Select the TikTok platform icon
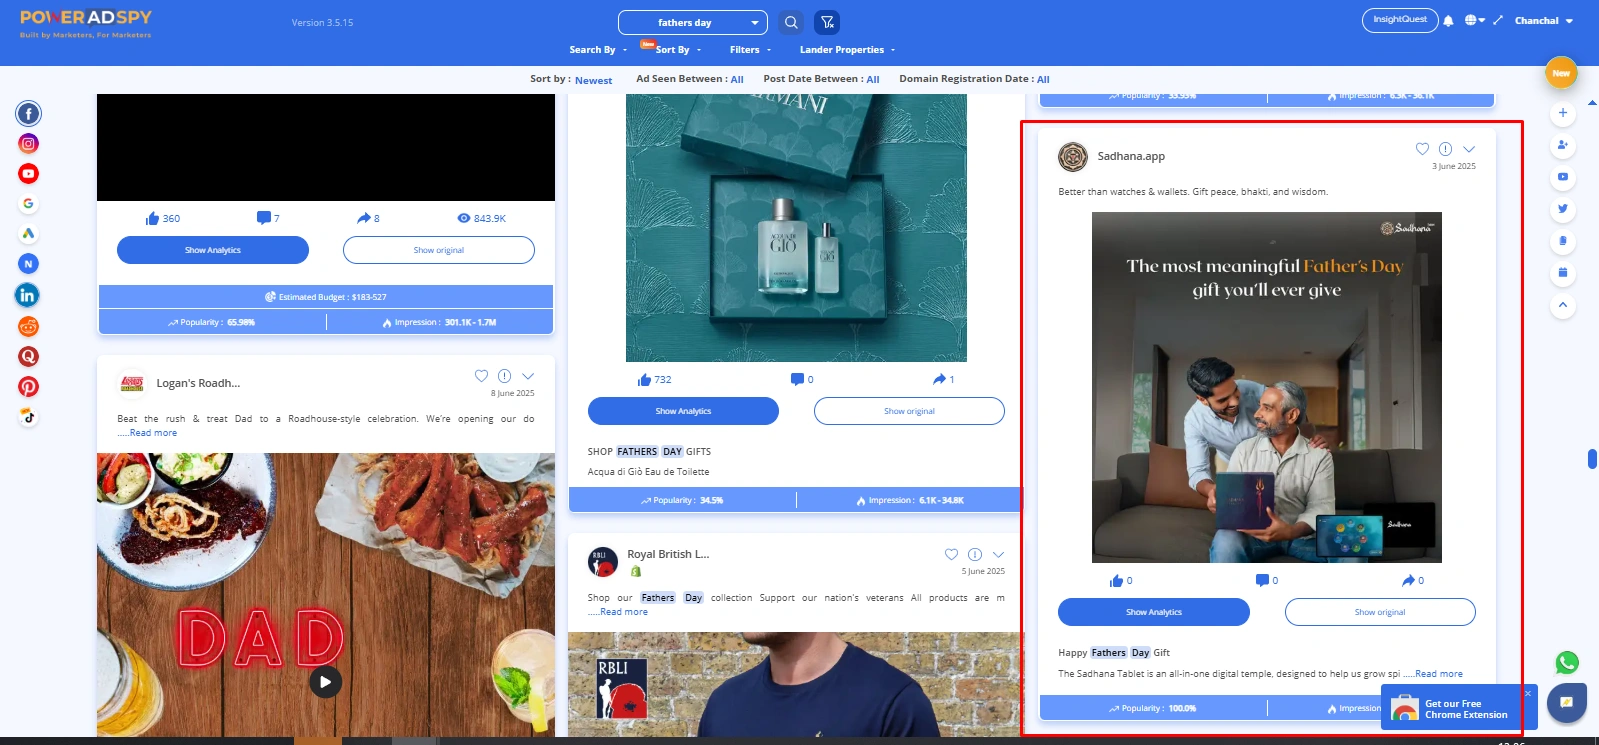This screenshot has height=745, width=1599. pyautogui.click(x=28, y=417)
